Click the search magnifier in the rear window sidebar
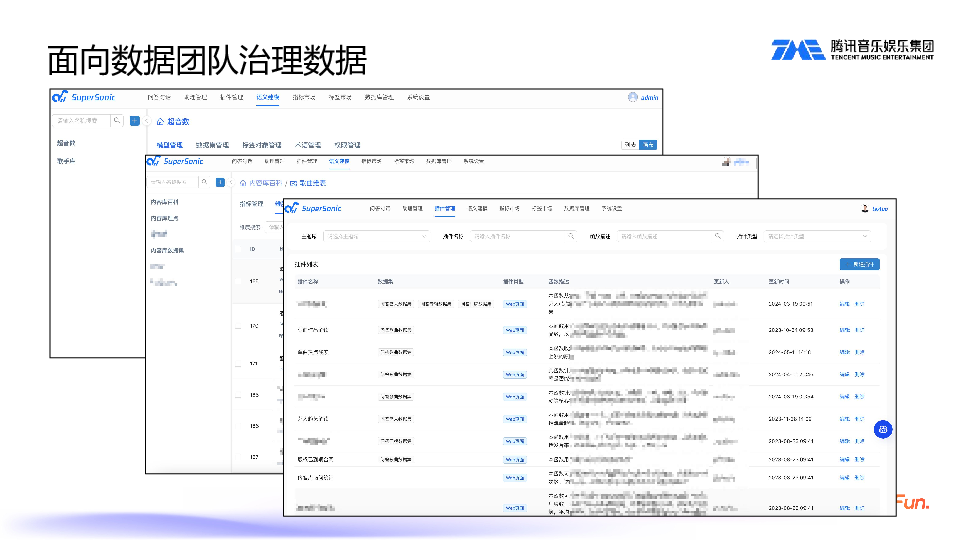The height and width of the screenshot is (540, 960). (117, 120)
